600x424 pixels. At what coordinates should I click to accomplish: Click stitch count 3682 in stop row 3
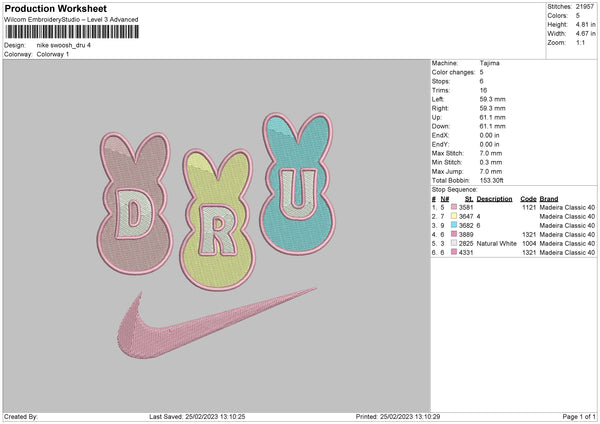(x=466, y=226)
